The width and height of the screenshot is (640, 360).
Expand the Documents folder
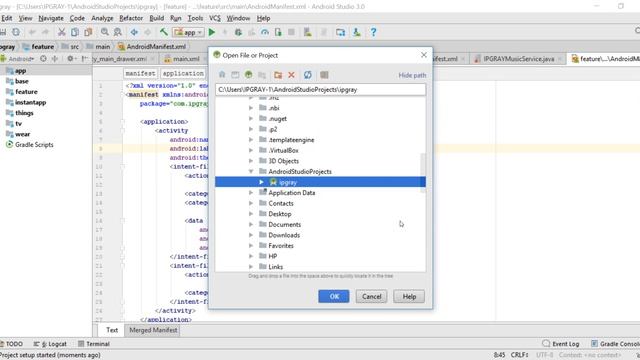click(x=251, y=224)
